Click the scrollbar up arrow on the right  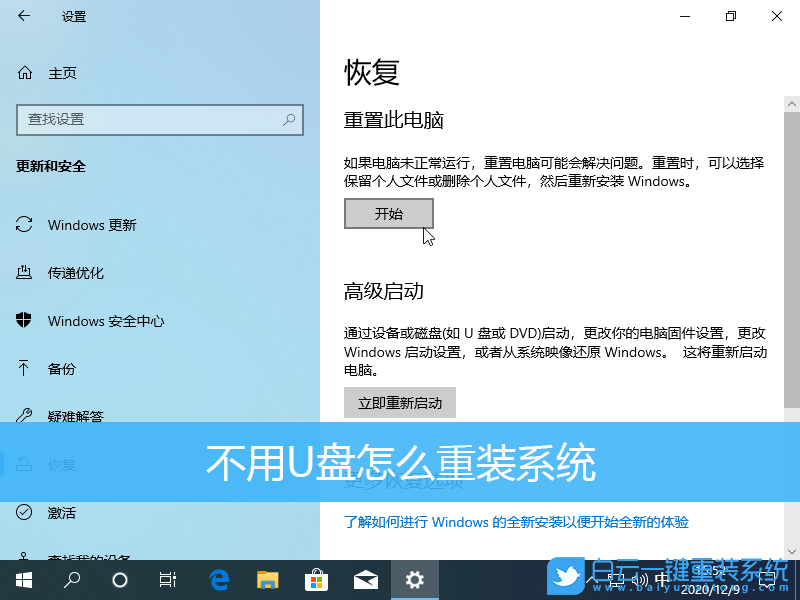pyautogui.click(x=791, y=102)
